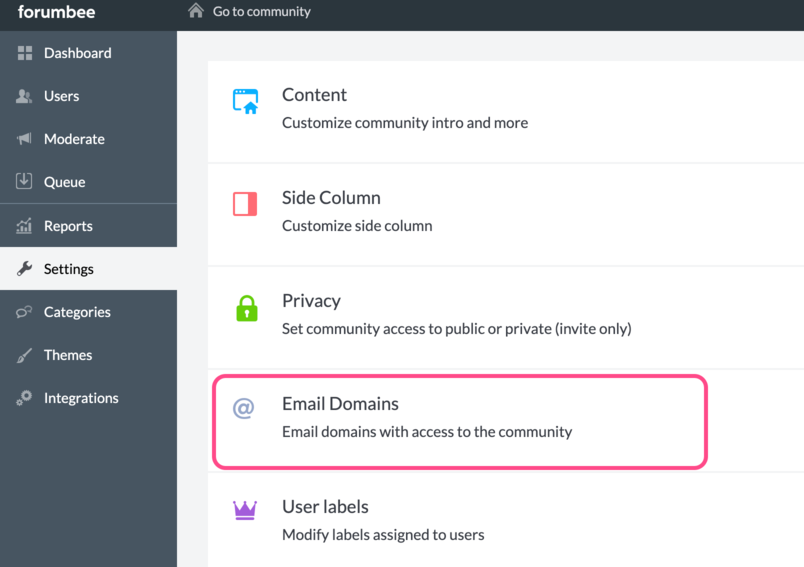Image resolution: width=804 pixels, height=567 pixels.
Task: Select the Reports sidebar entry
Action: click(x=88, y=226)
